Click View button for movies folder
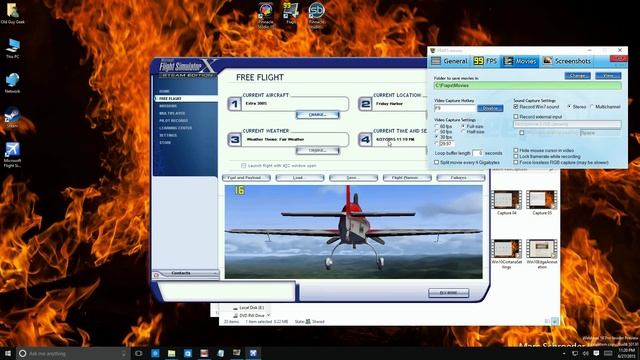The width and height of the screenshot is (640, 360). point(608,76)
